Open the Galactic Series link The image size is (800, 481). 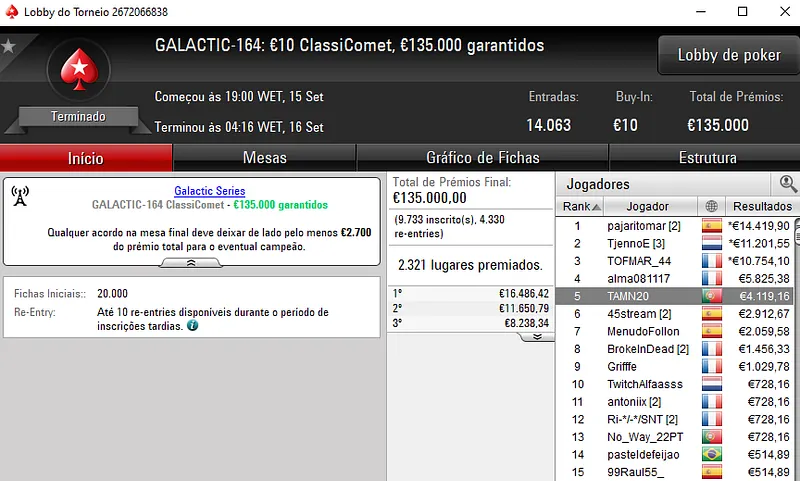coord(209,191)
